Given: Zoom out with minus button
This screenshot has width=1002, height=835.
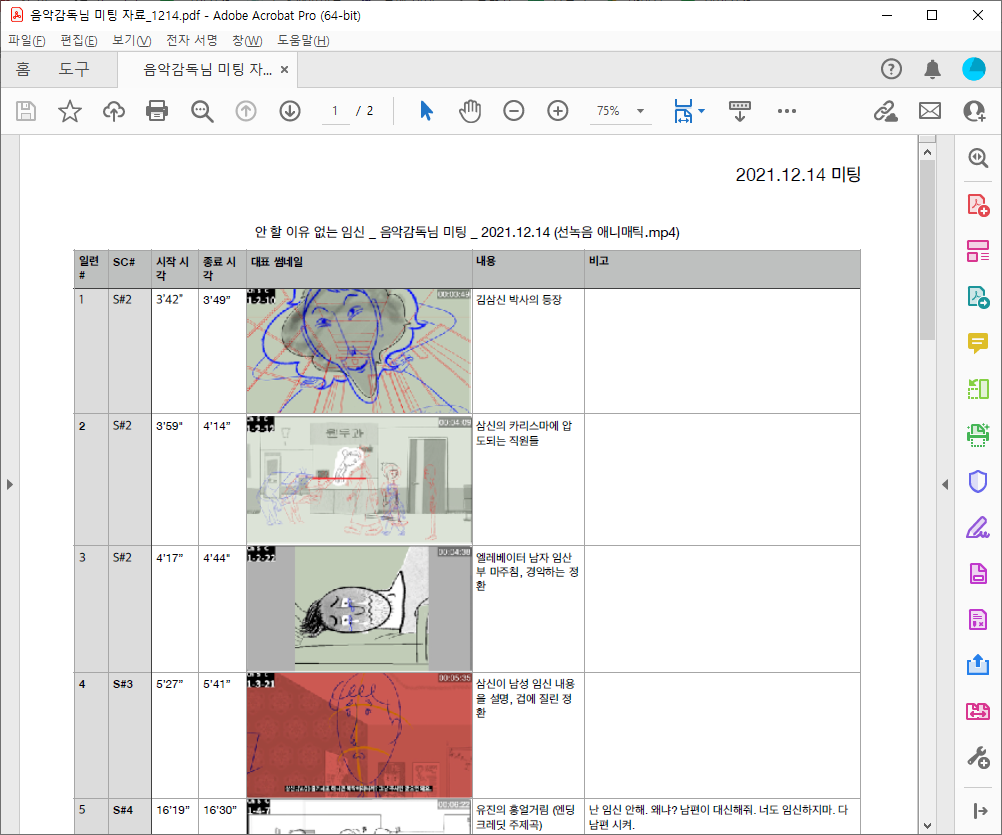Looking at the screenshot, I should 514,111.
